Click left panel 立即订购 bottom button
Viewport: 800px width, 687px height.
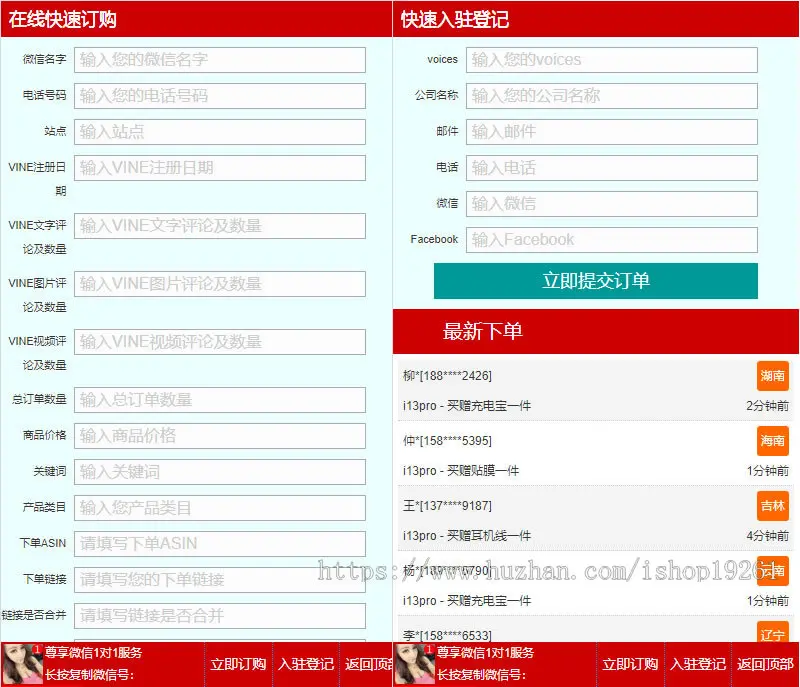pyautogui.click(x=238, y=664)
